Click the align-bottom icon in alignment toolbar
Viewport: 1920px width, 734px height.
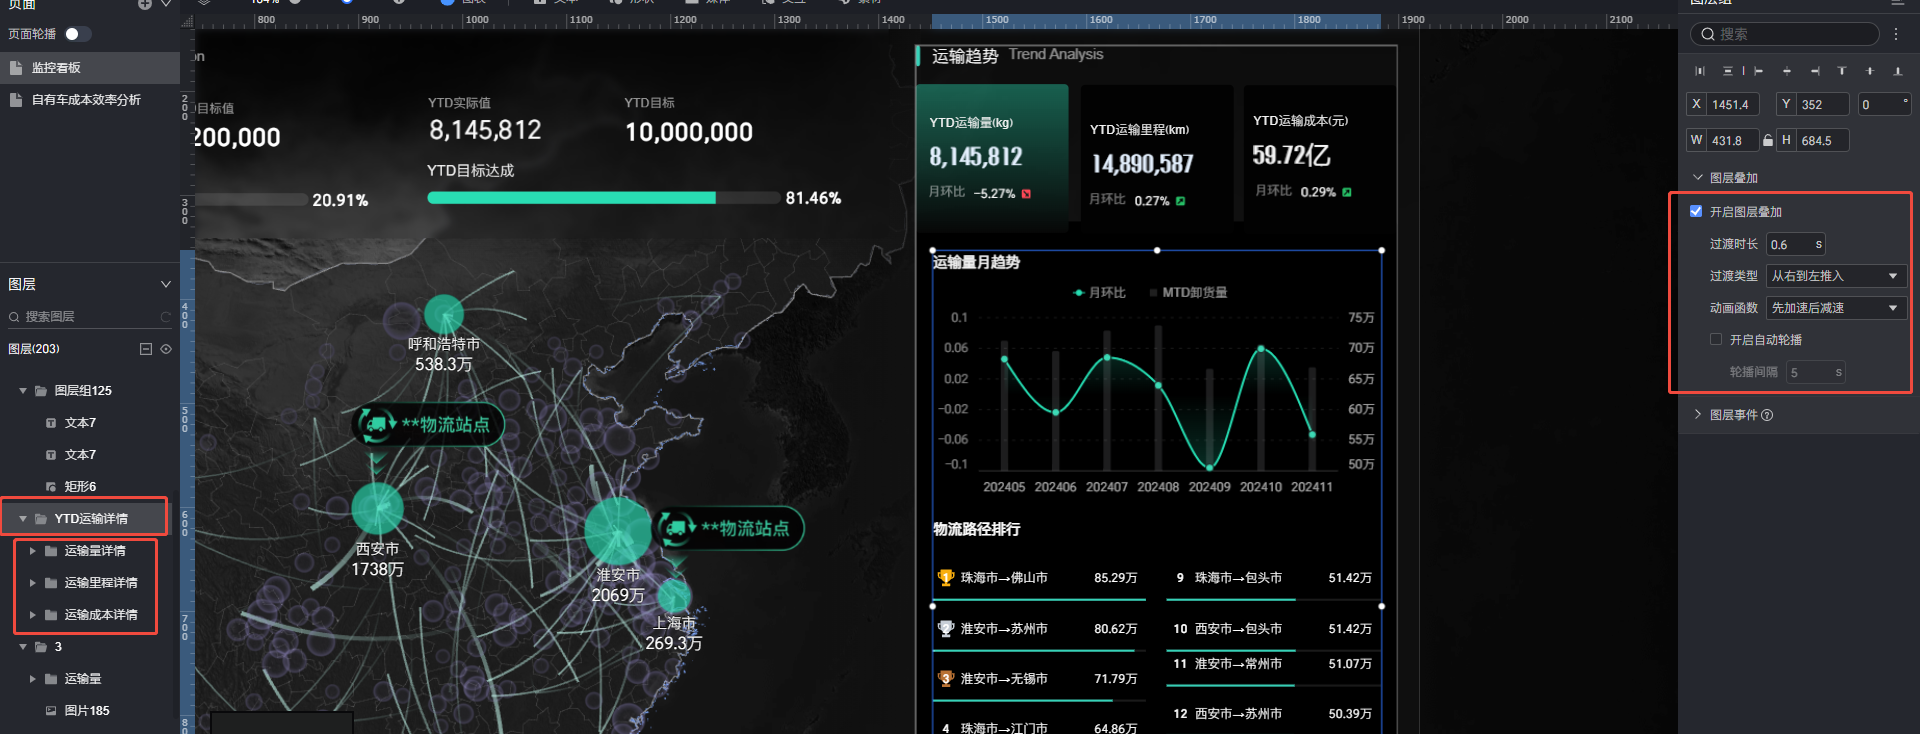(1898, 71)
